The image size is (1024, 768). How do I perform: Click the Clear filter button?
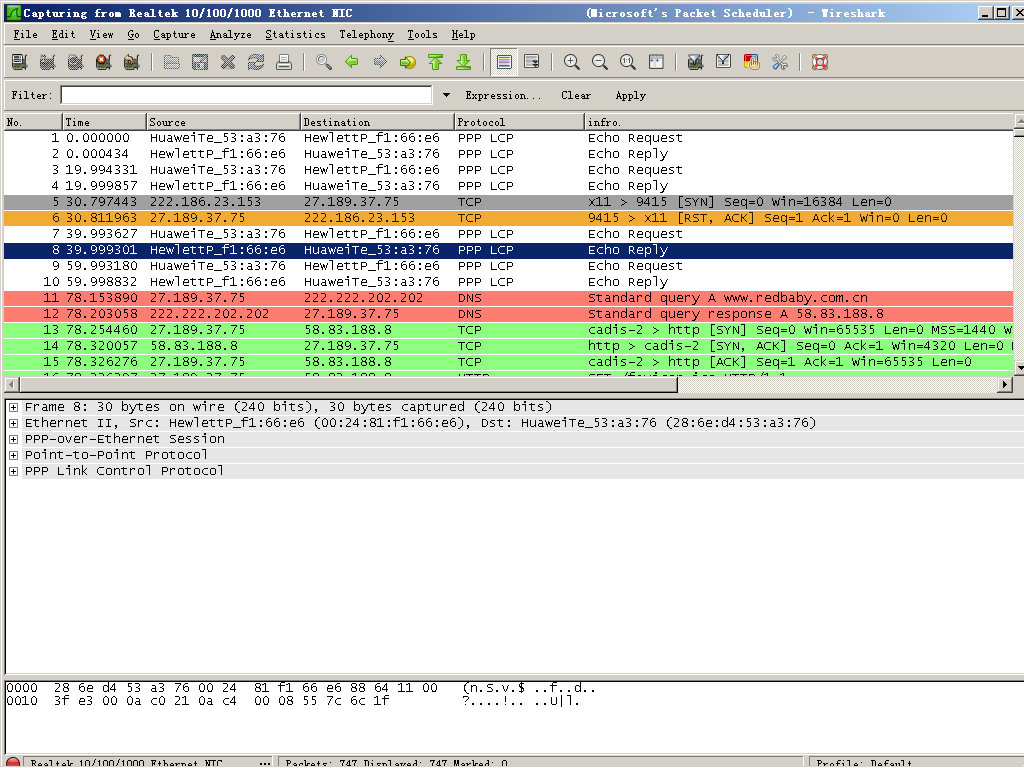[x=576, y=95]
